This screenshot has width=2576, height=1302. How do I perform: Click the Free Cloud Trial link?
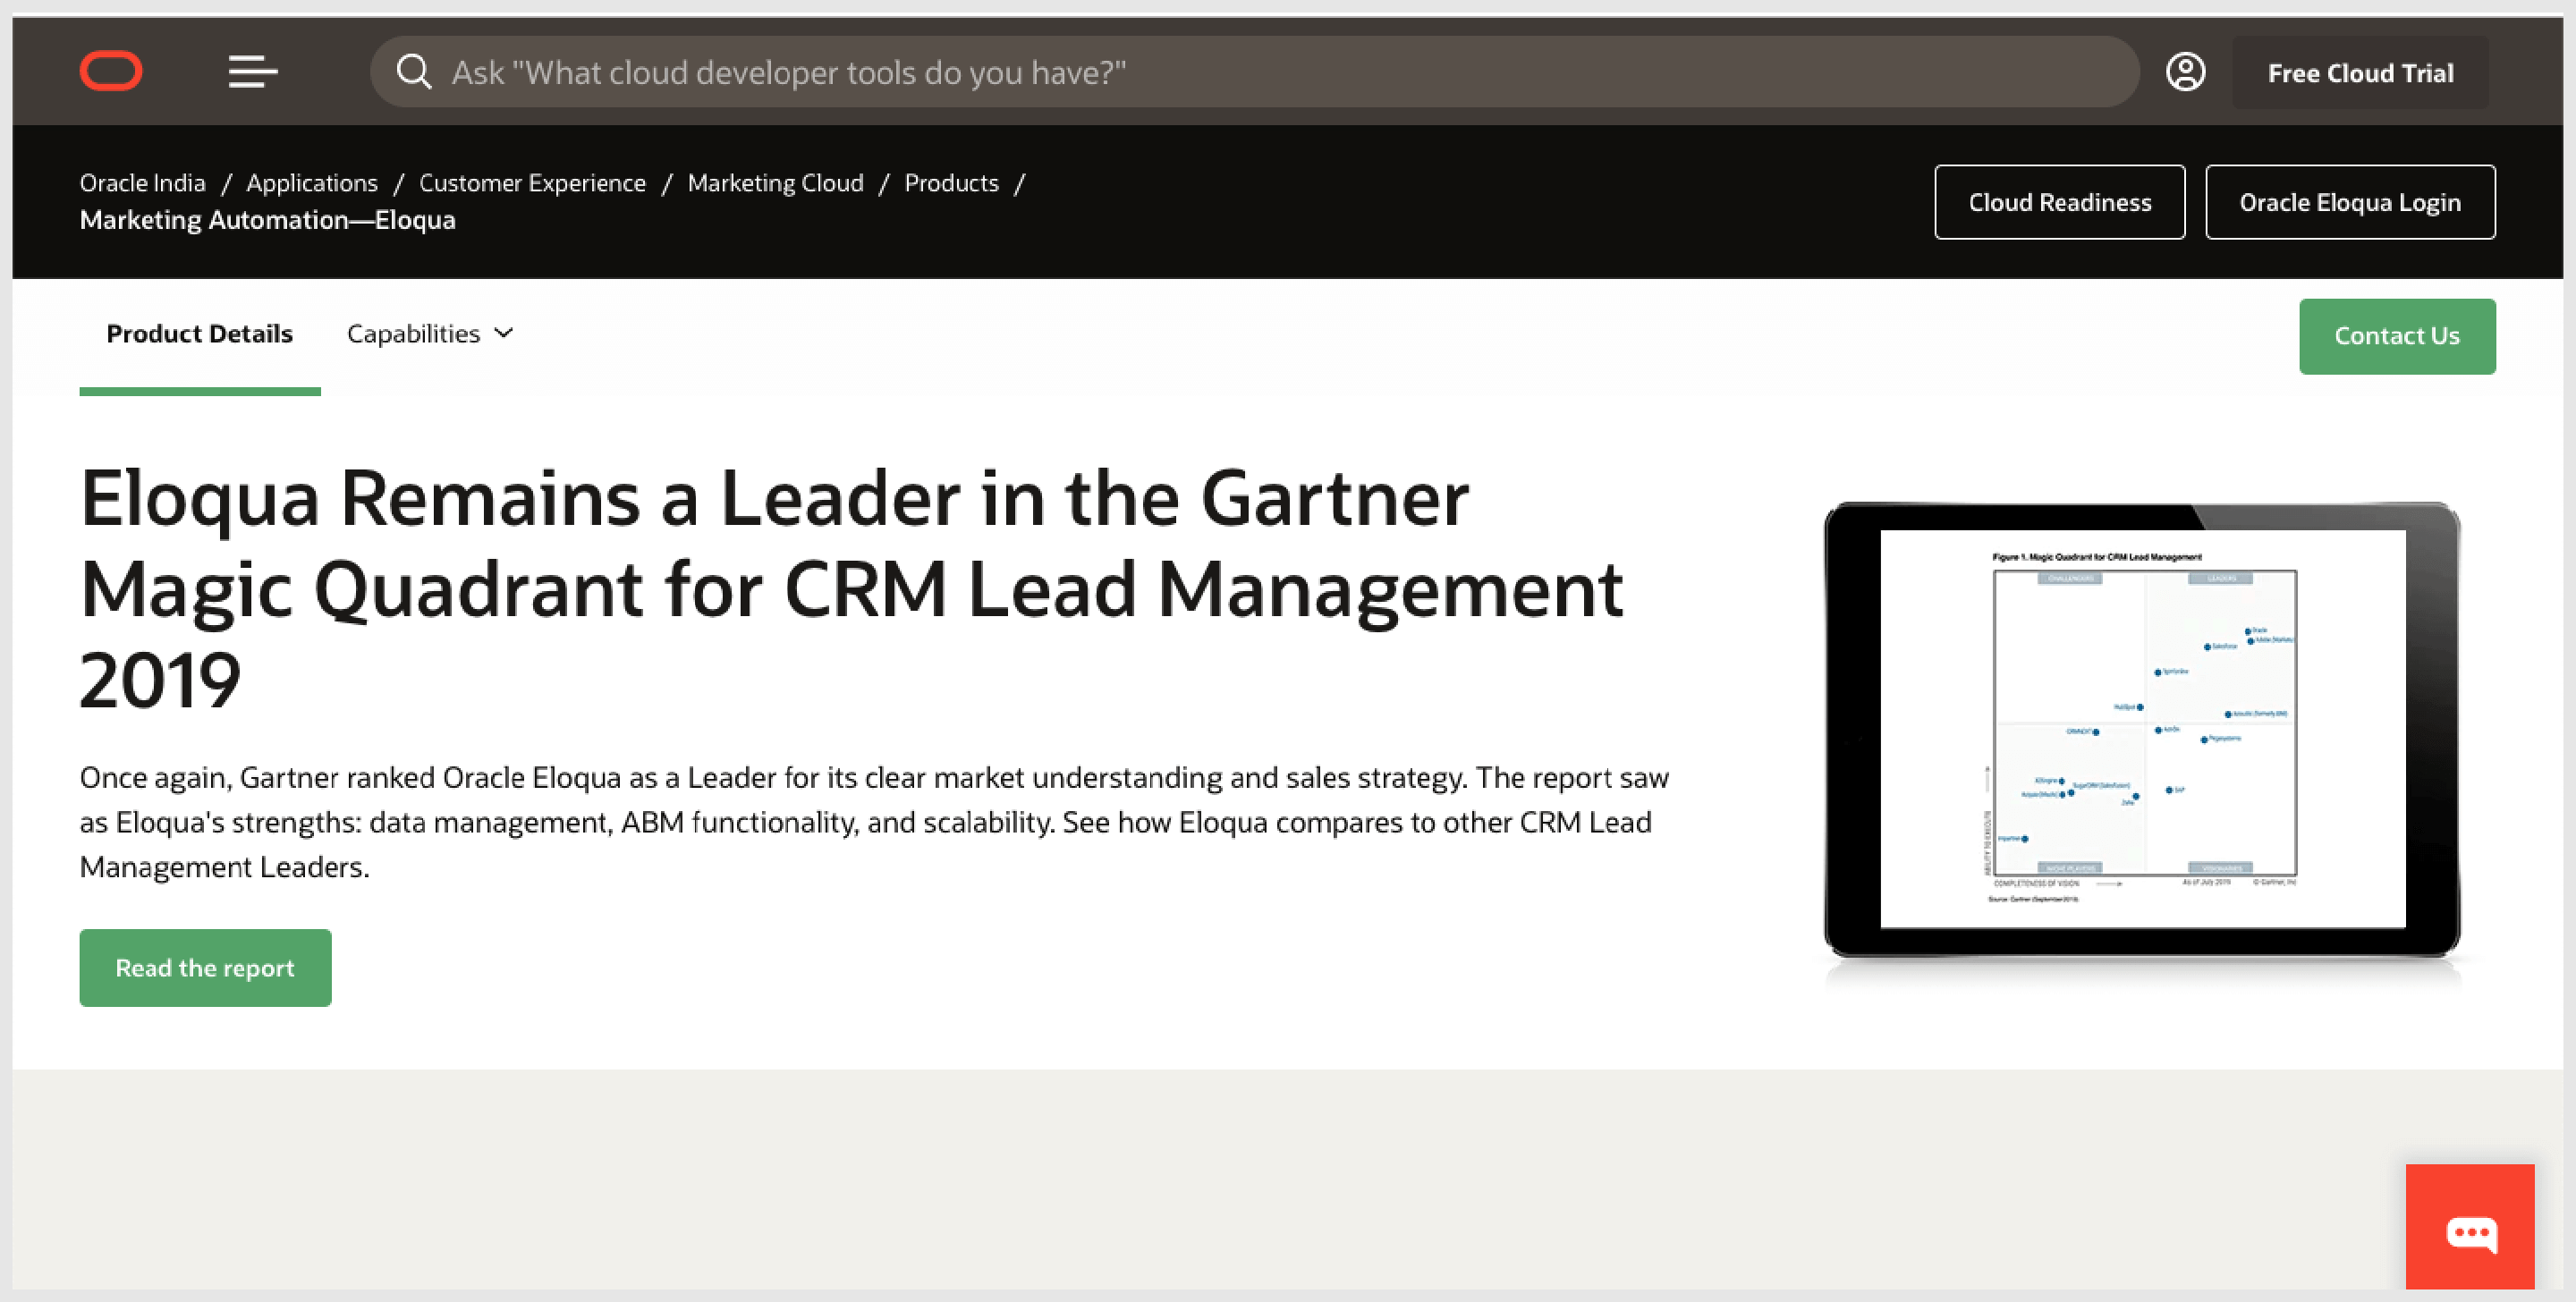click(x=2361, y=73)
